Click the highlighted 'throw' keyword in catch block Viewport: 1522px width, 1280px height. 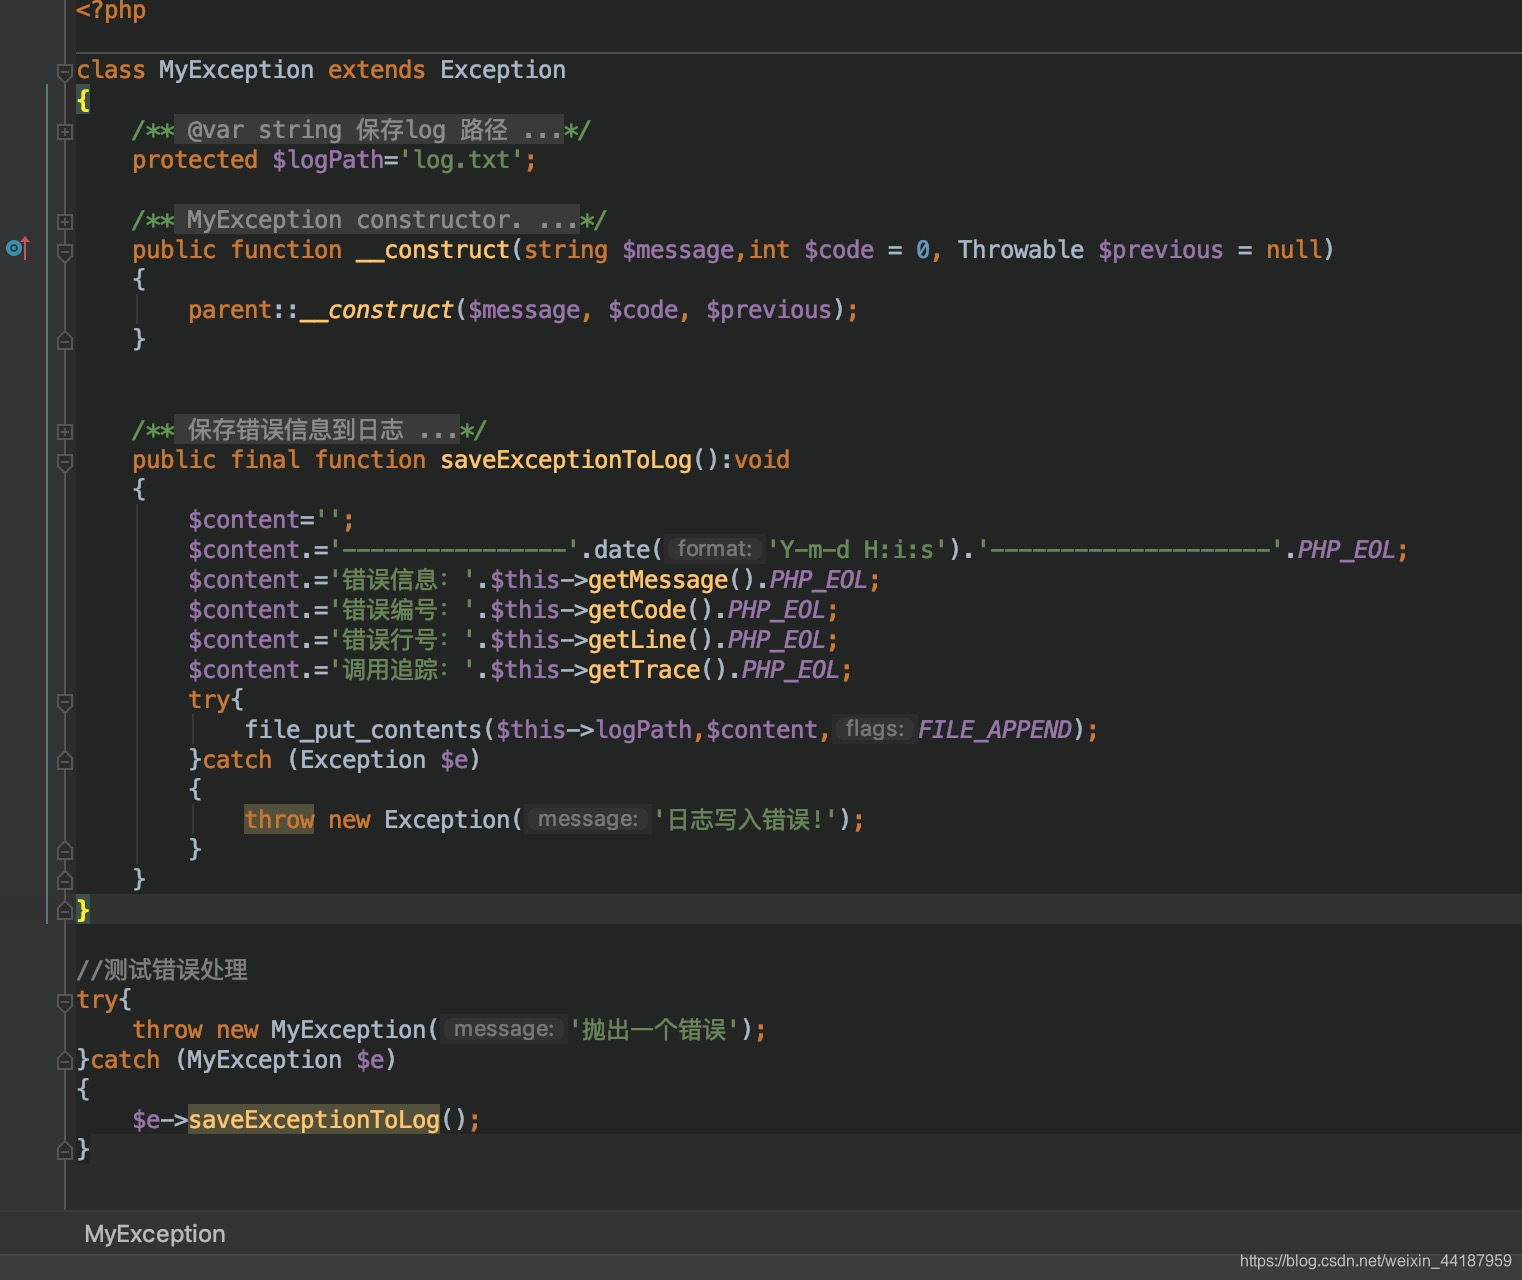(x=279, y=820)
